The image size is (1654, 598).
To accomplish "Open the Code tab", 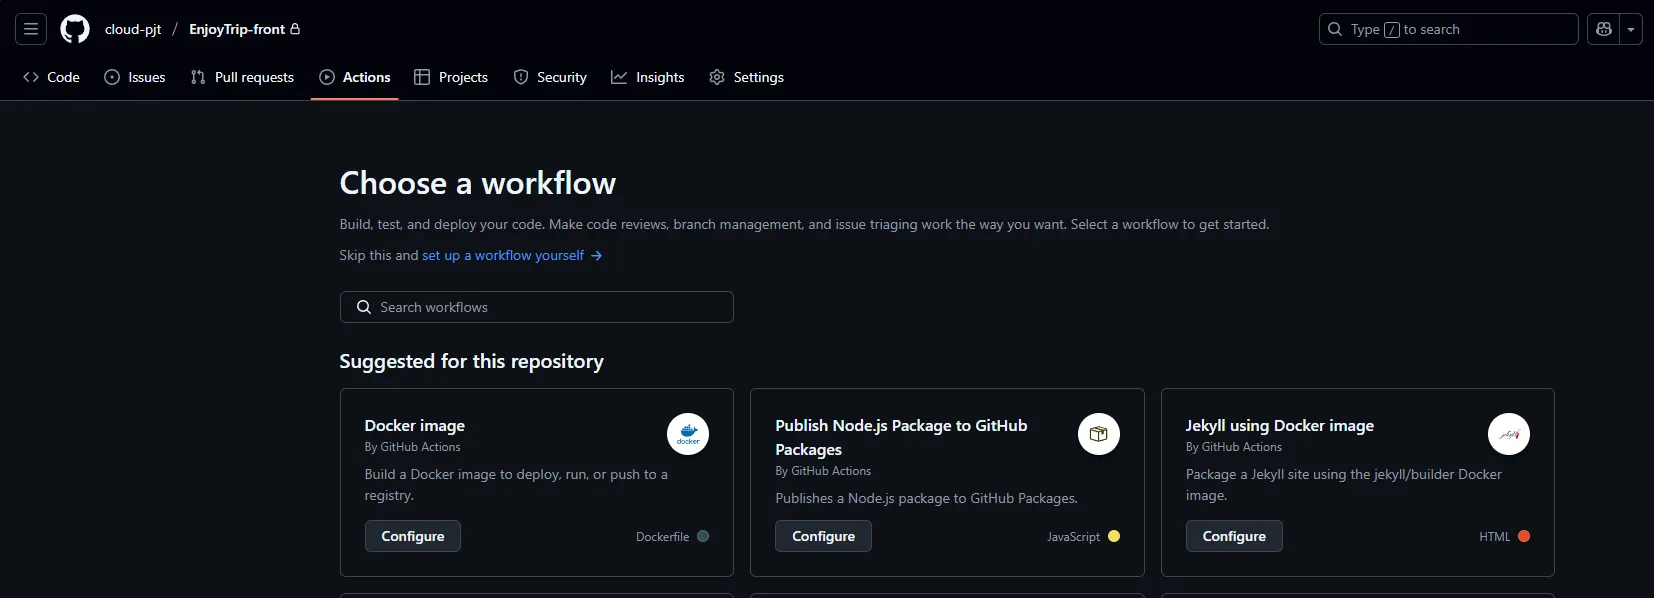I will click(x=51, y=77).
